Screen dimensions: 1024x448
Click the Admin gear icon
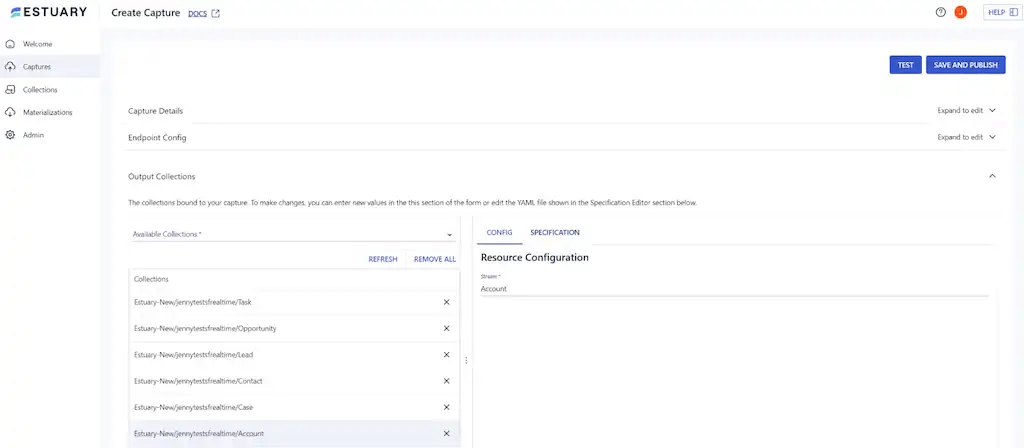pyautogui.click(x=10, y=135)
